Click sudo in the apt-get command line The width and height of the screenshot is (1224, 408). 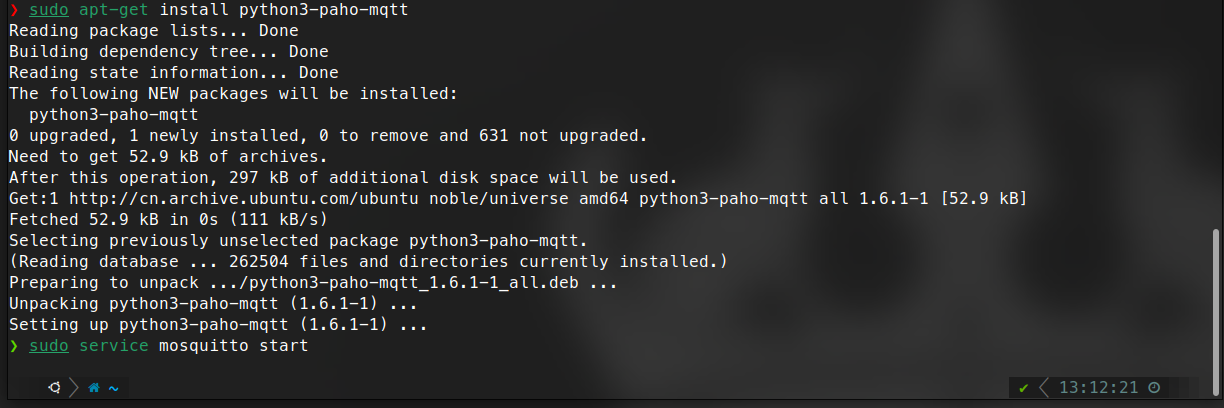click(x=49, y=10)
